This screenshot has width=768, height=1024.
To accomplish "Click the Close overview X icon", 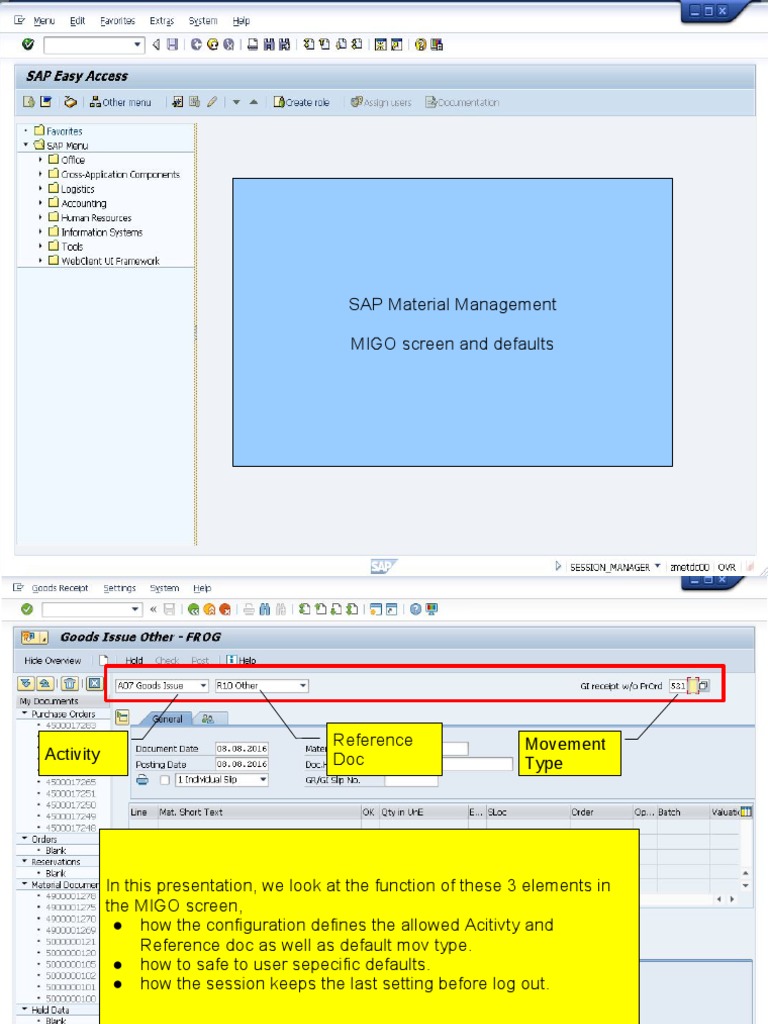I will 95,683.
